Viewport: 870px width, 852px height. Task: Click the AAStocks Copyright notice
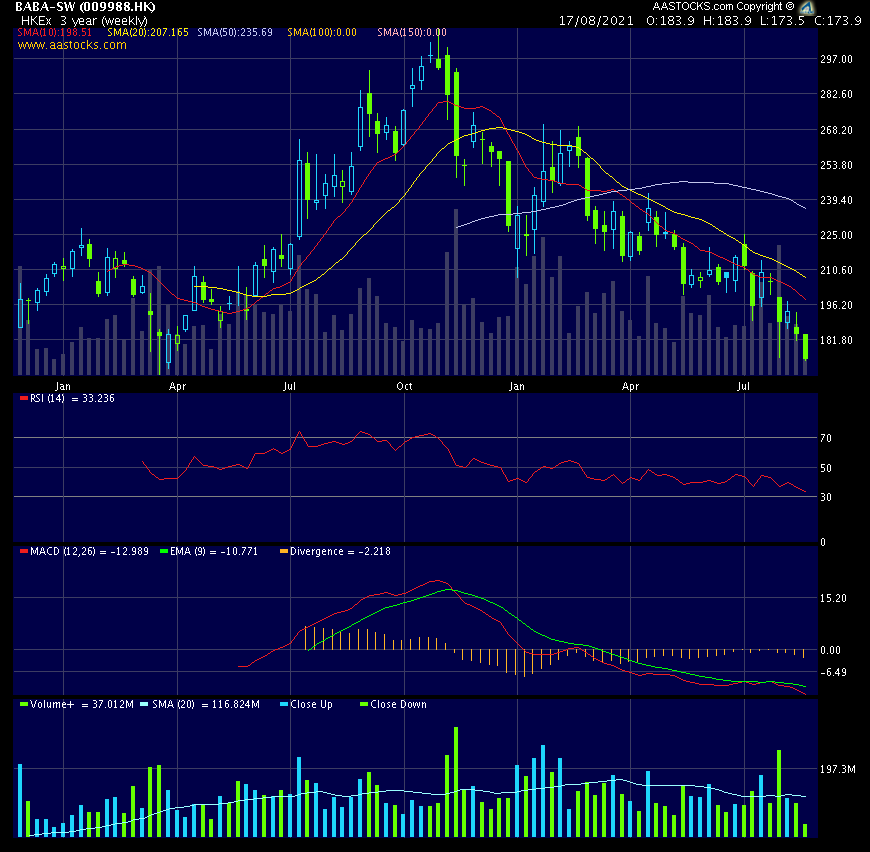[725, 7]
